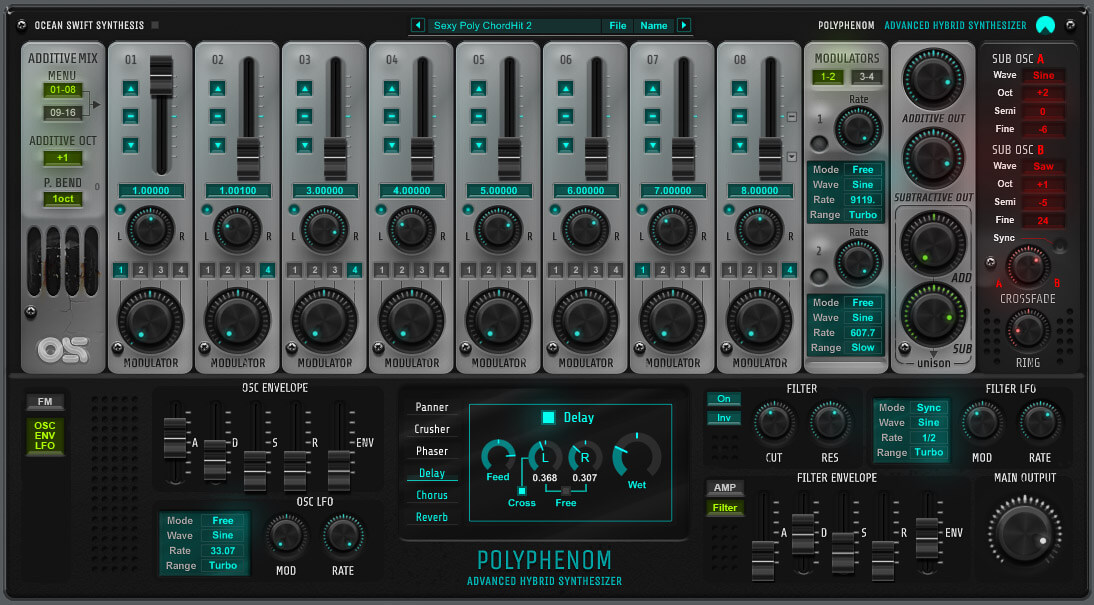Click oscillator 05 up arrow button

(x=478, y=88)
